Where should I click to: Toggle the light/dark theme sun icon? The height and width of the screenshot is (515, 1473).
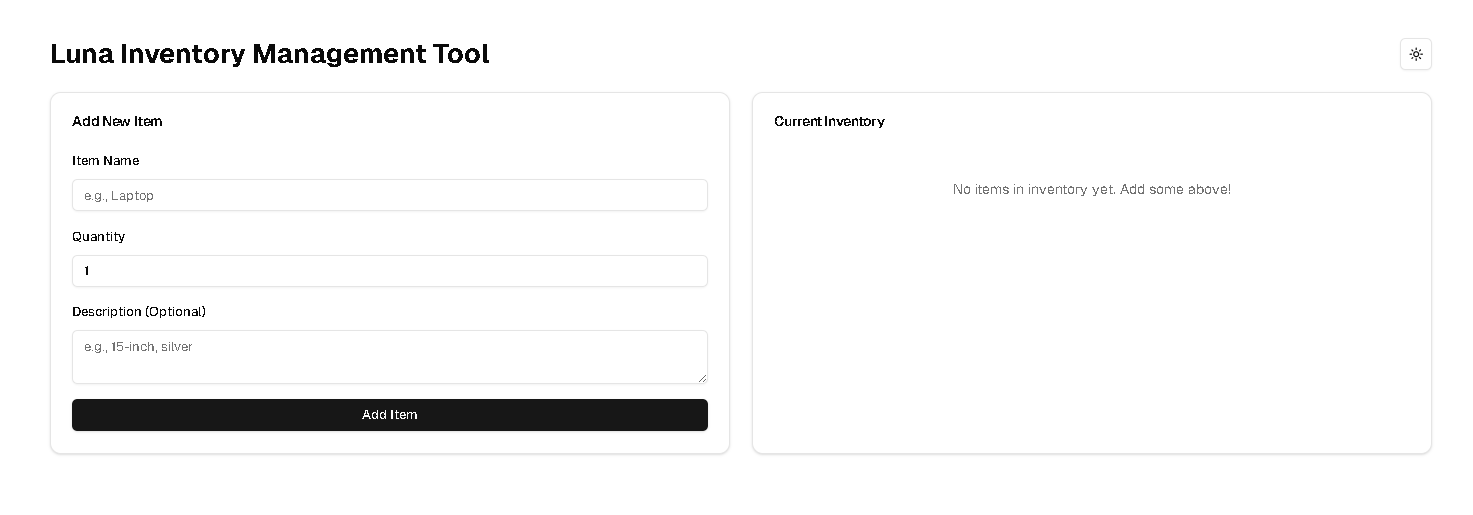[x=1415, y=54]
